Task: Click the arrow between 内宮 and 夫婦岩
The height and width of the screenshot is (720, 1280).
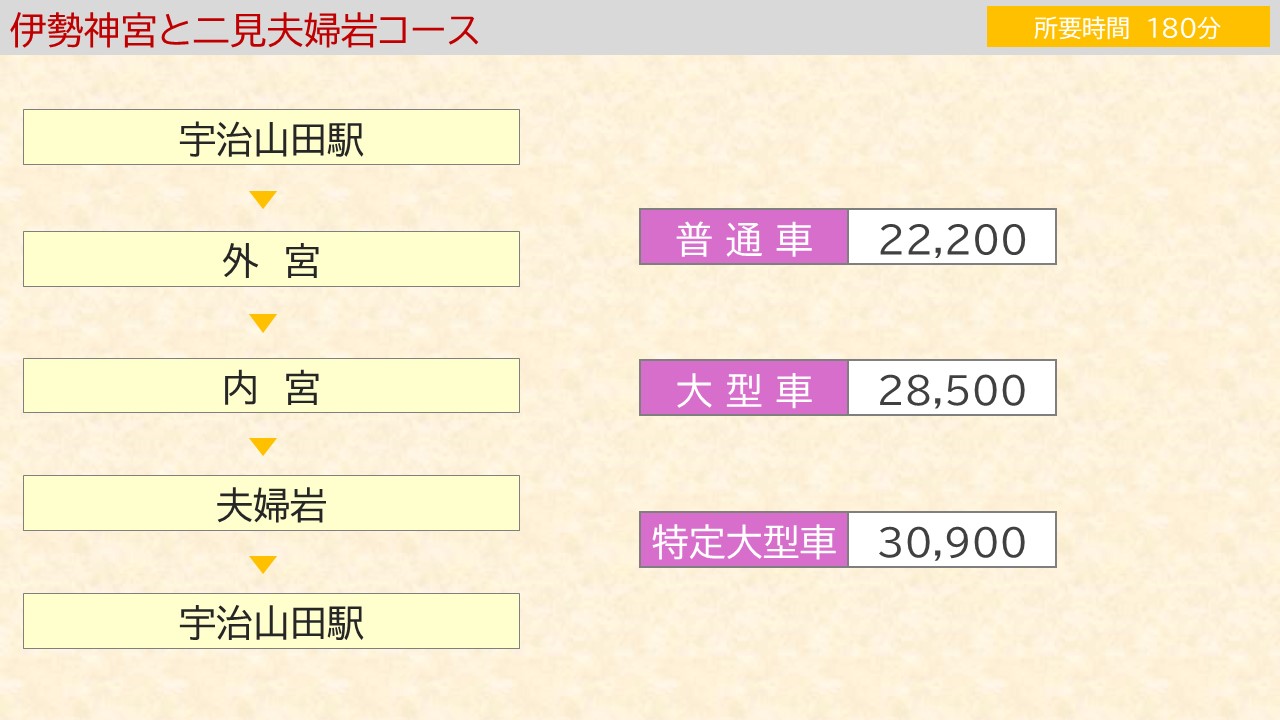Action: (x=263, y=446)
